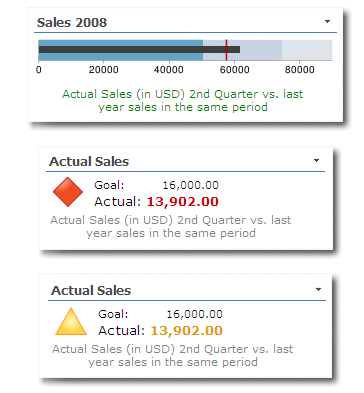Click the dark actual-value bar in chart

pyautogui.click(x=139, y=50)
